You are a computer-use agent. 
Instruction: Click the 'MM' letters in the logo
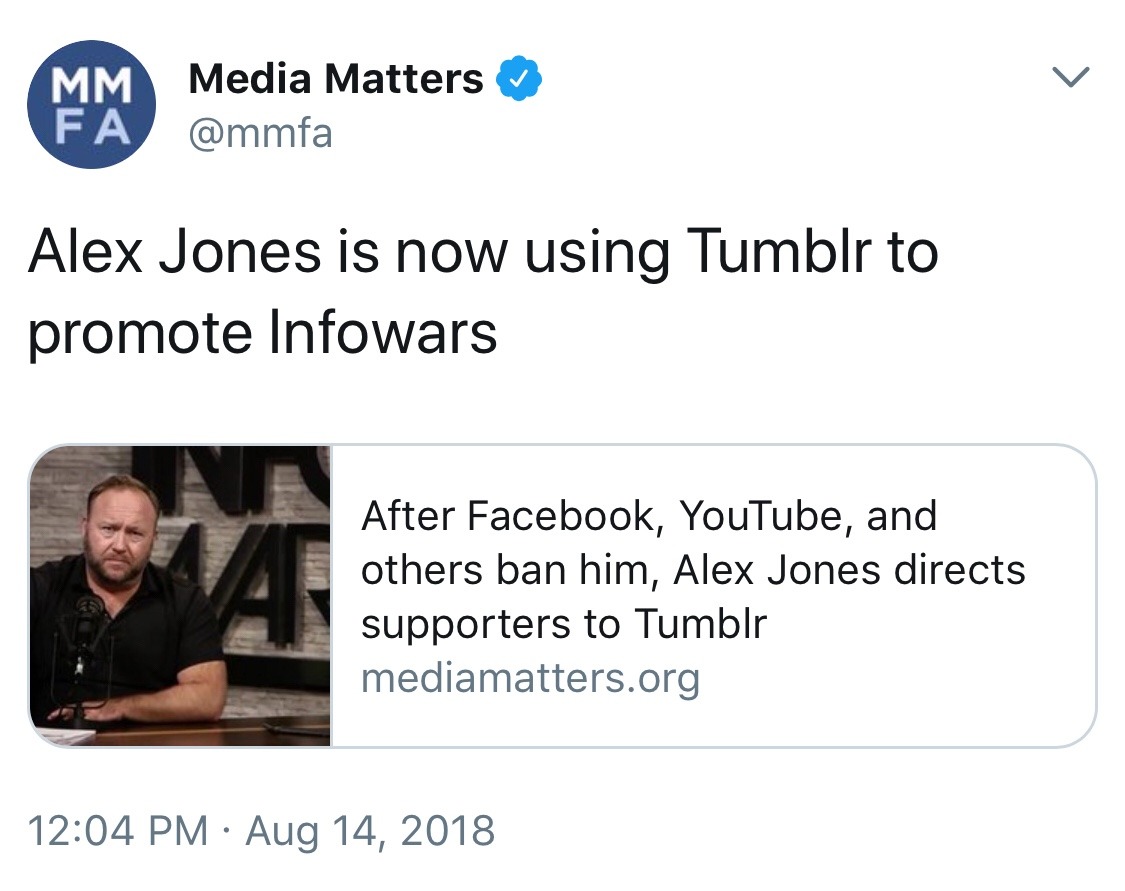(x=92, y=87)
